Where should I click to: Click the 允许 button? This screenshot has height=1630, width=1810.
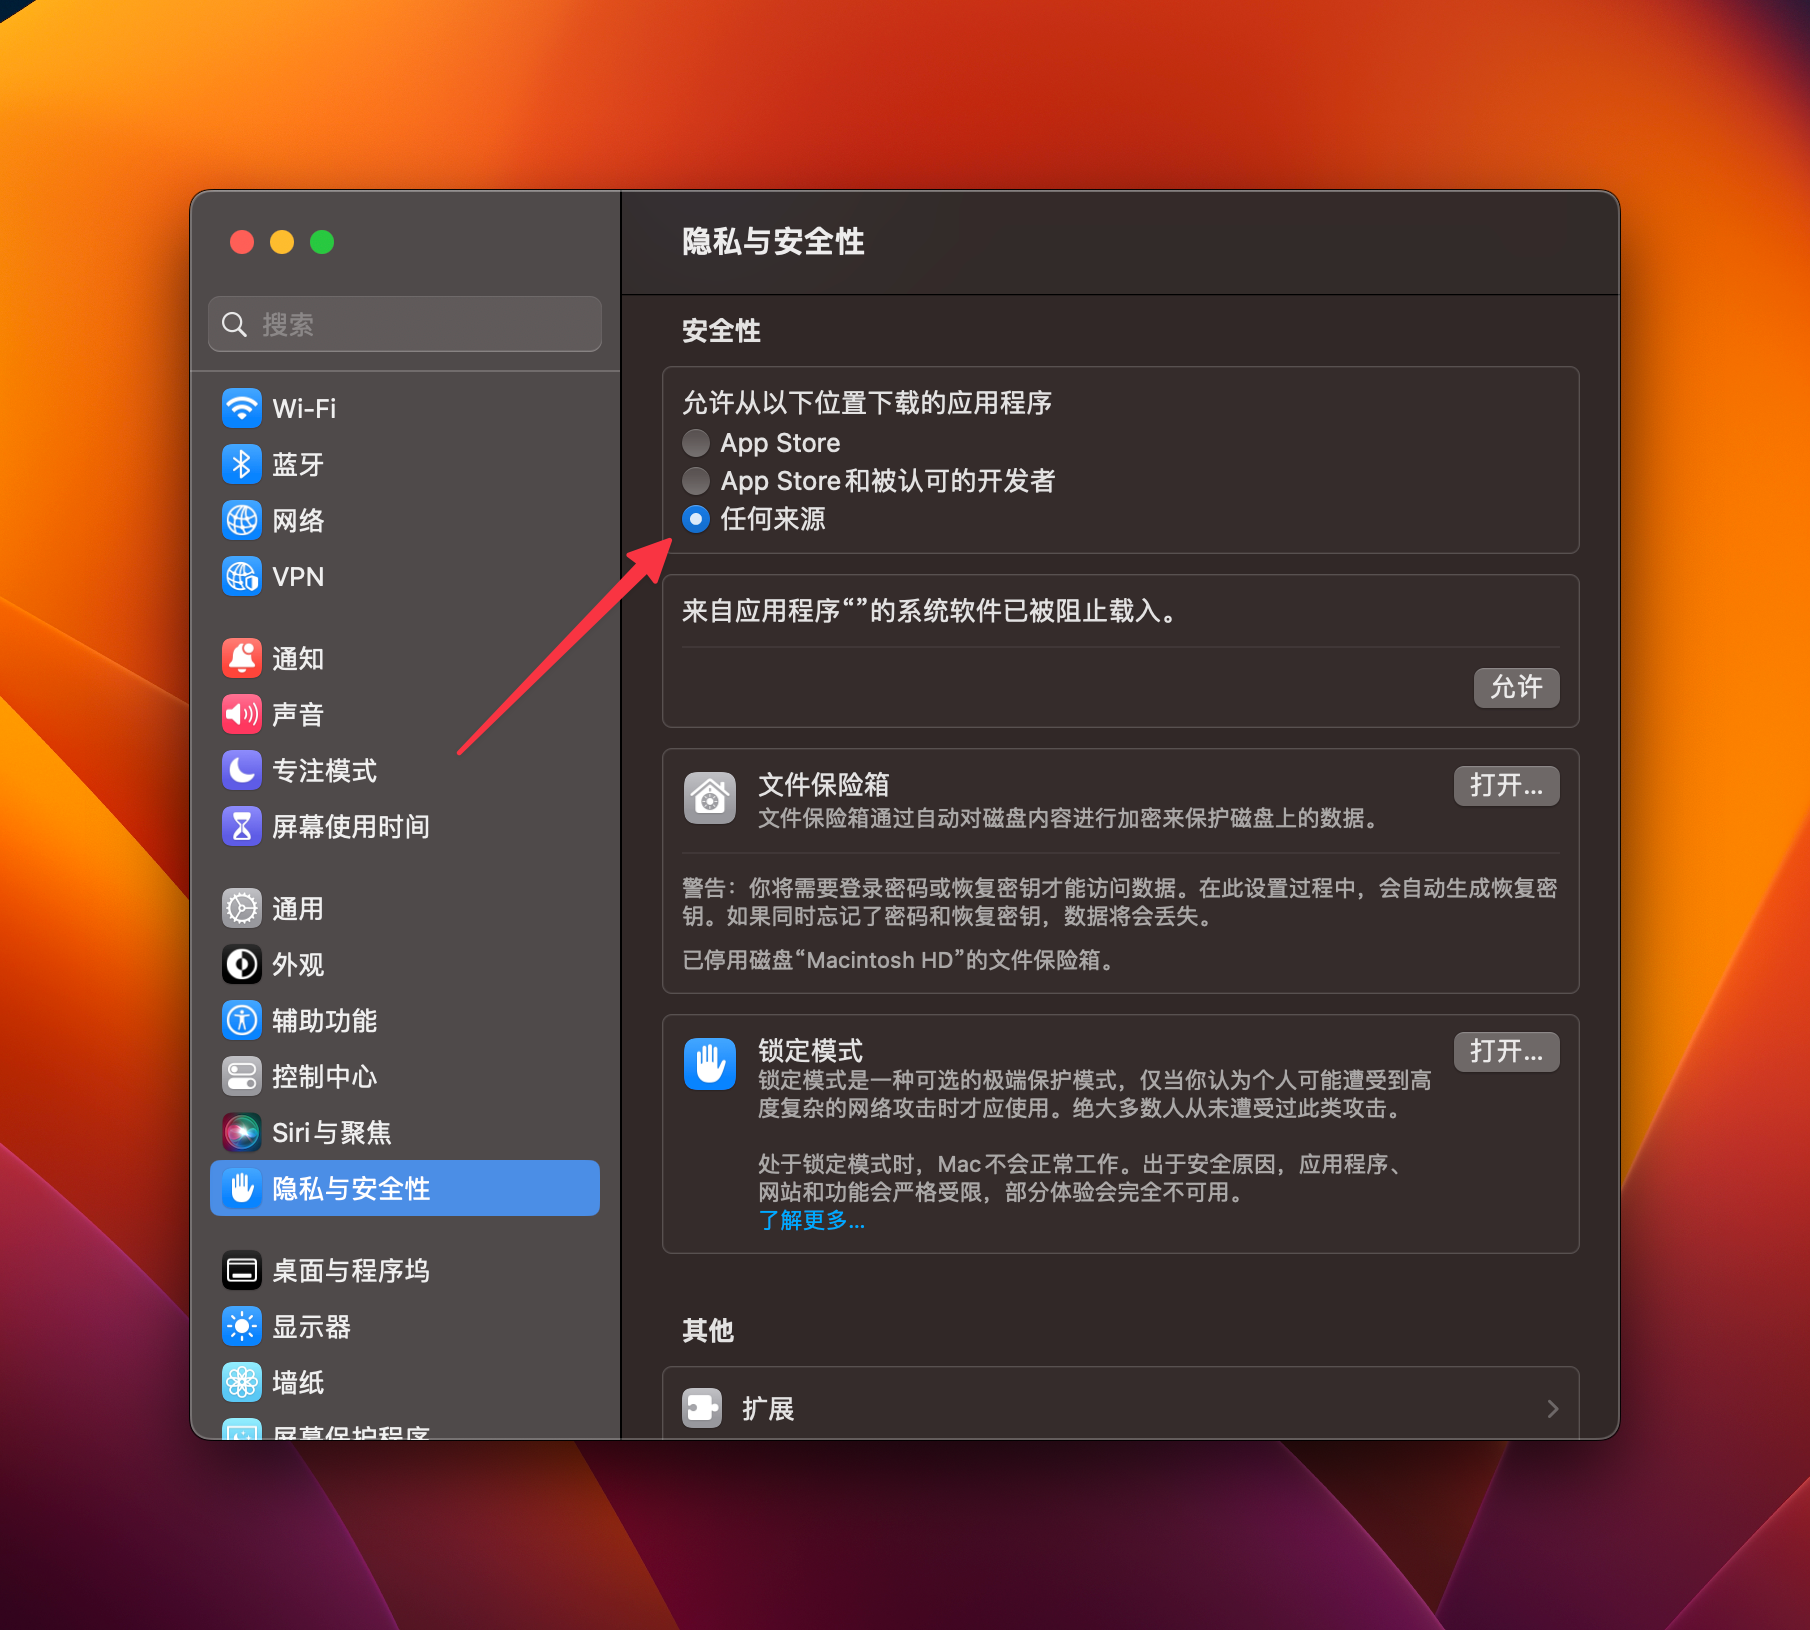pyautogui.click(x=1516, y=688)
